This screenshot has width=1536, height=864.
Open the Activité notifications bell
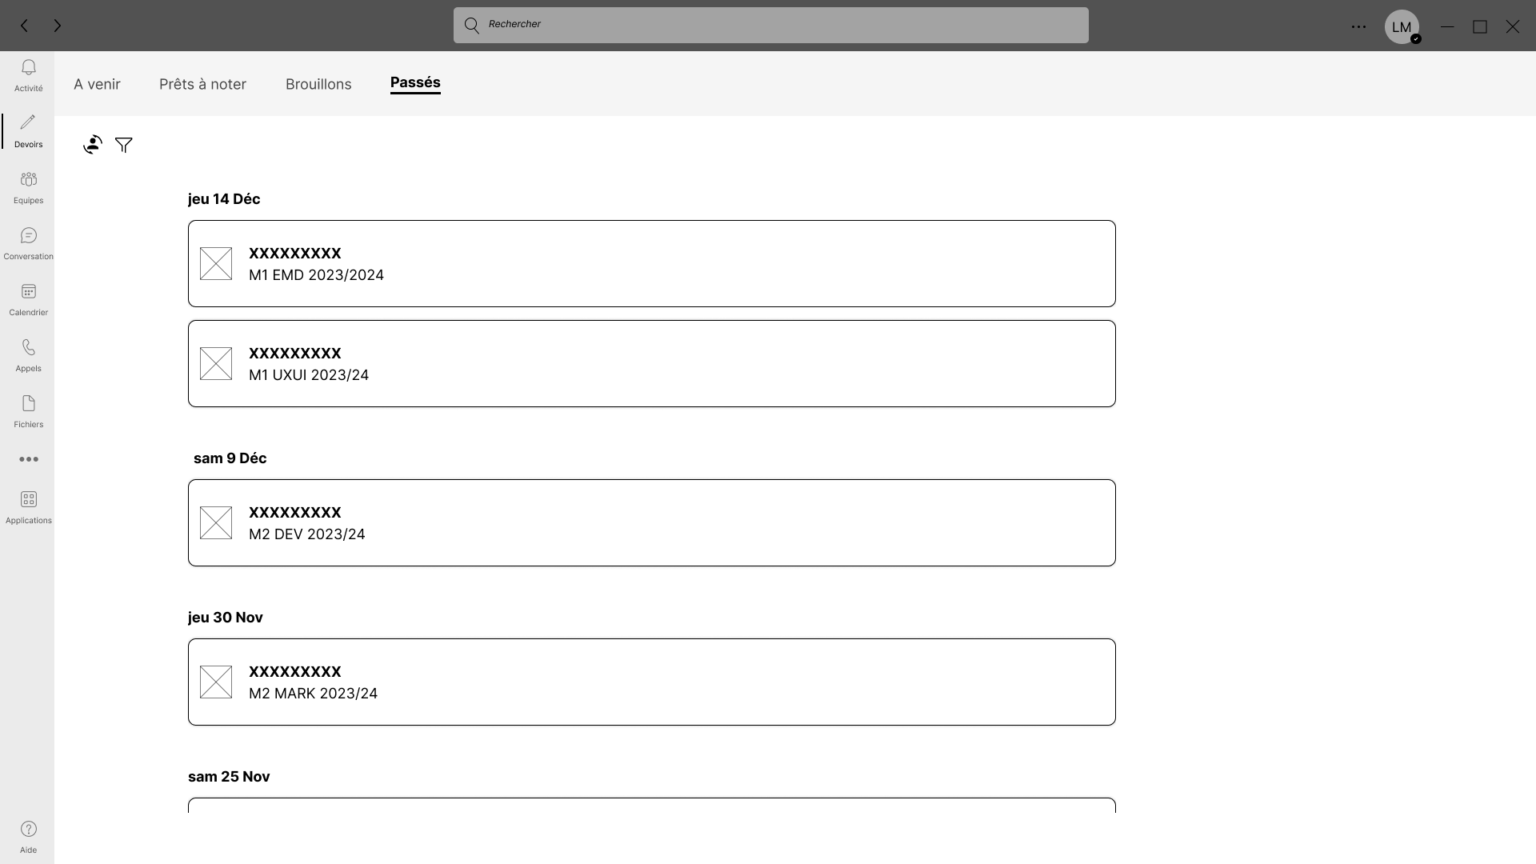pos(28,68)
